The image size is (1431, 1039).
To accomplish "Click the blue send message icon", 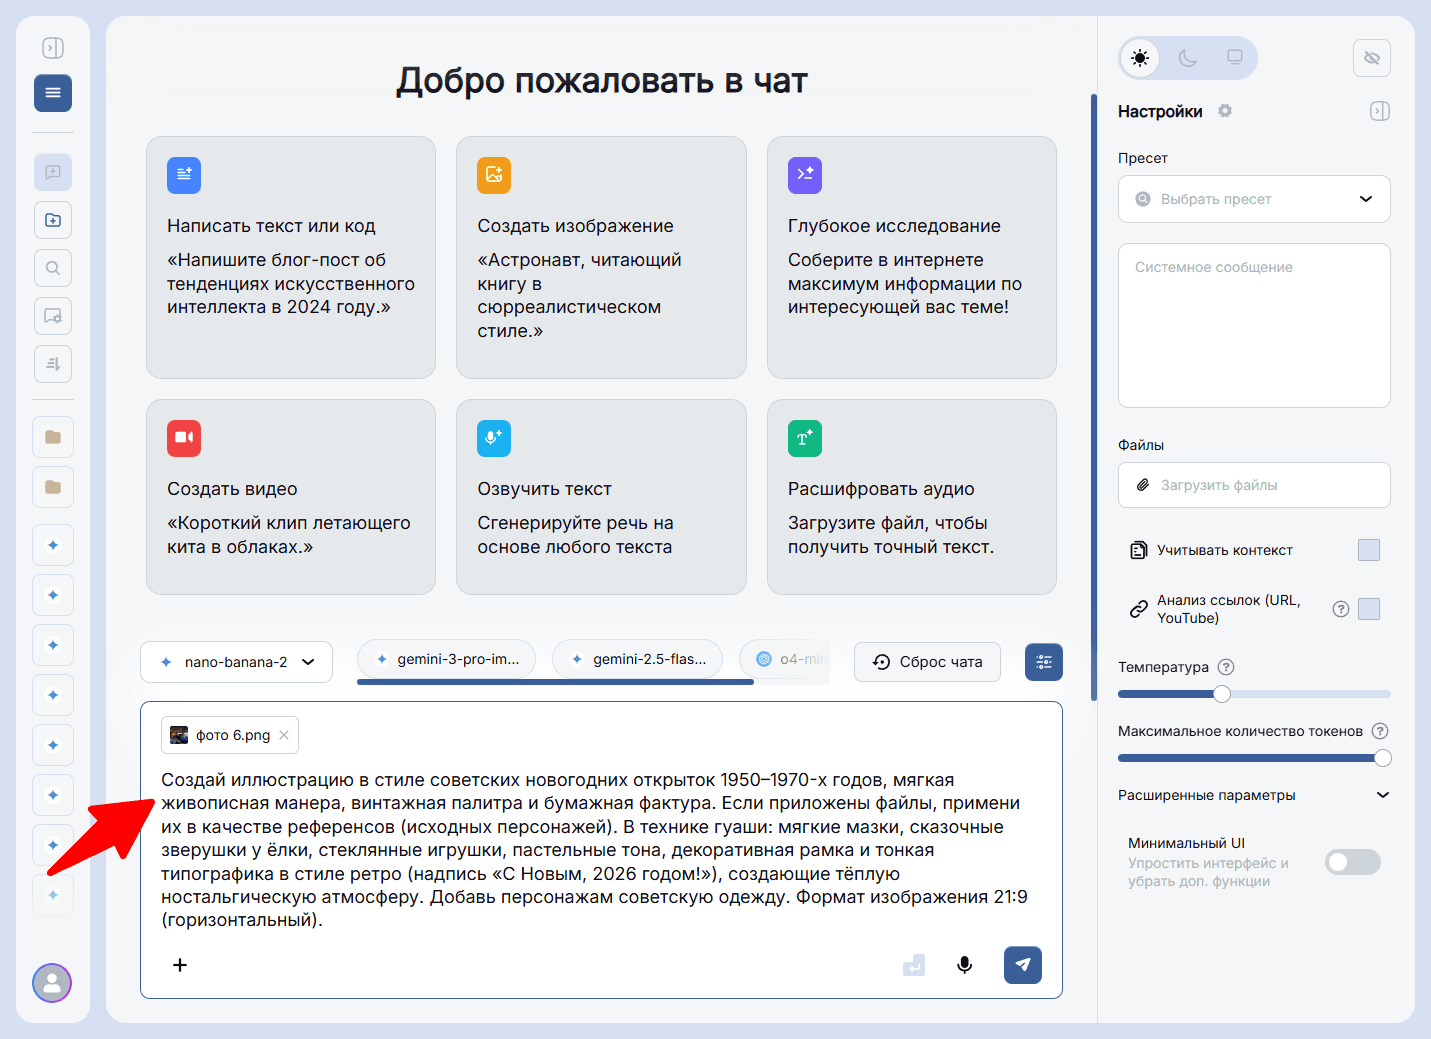I will click(1022, 965).
